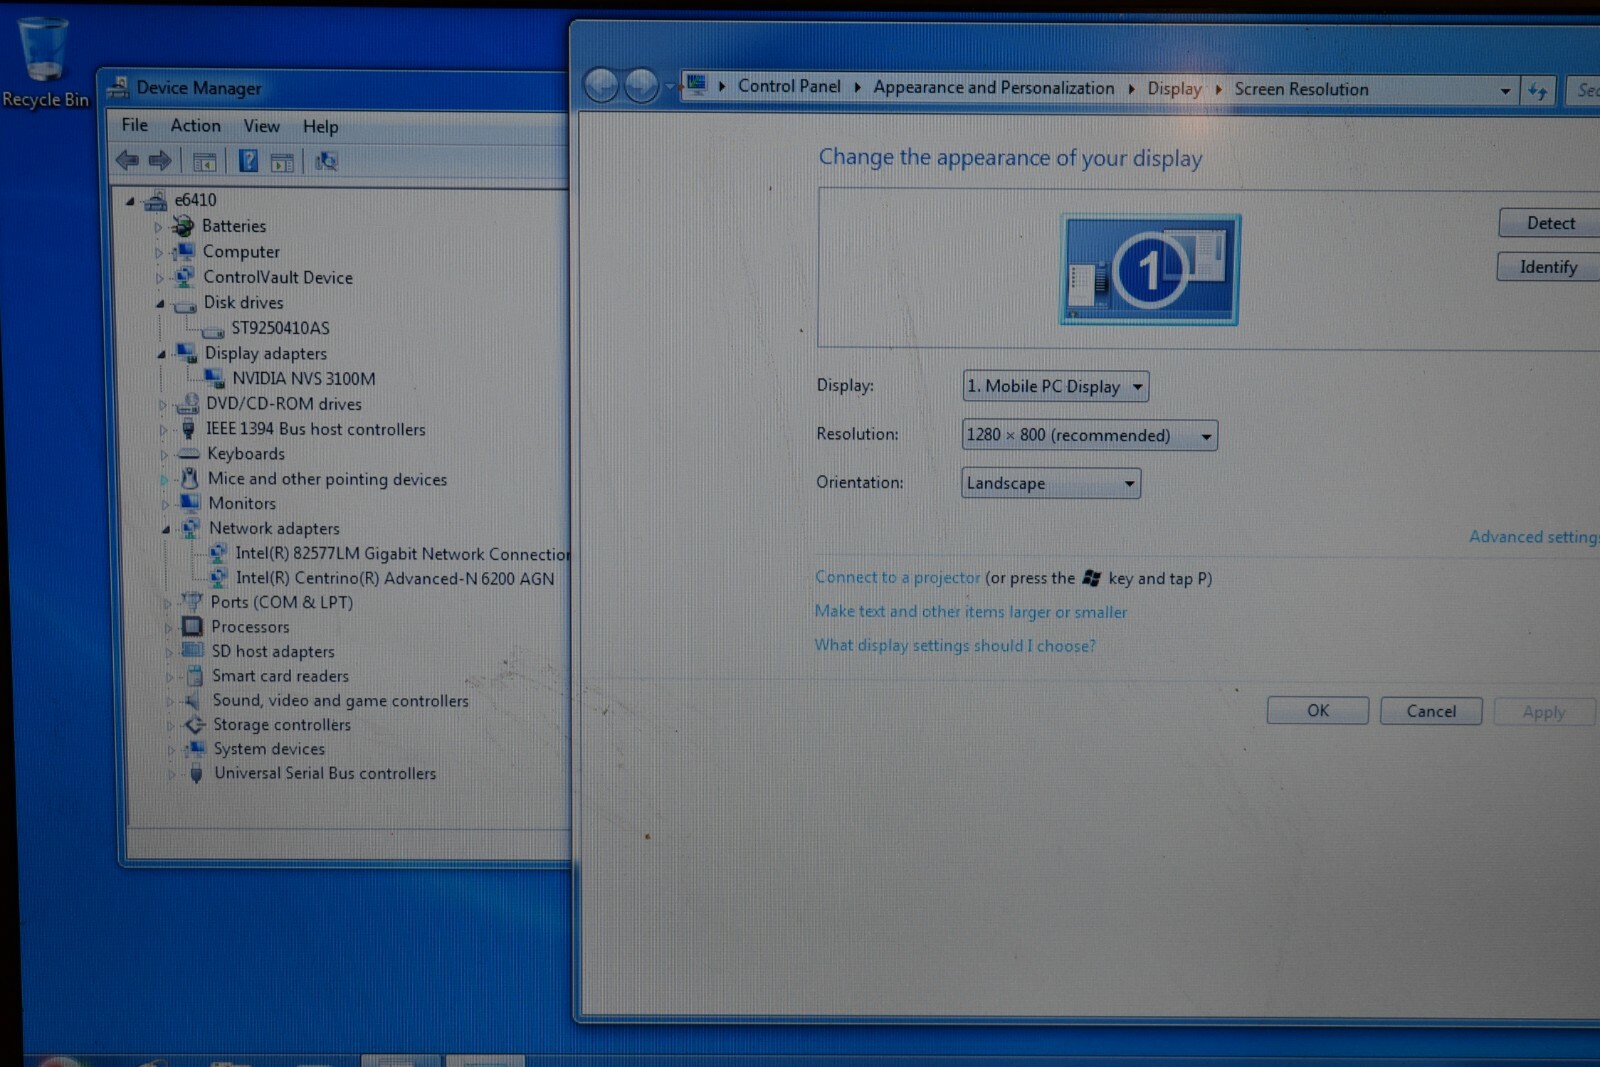Collapse the e6410 root node
1600x1067 pixels.
(130, 201)
